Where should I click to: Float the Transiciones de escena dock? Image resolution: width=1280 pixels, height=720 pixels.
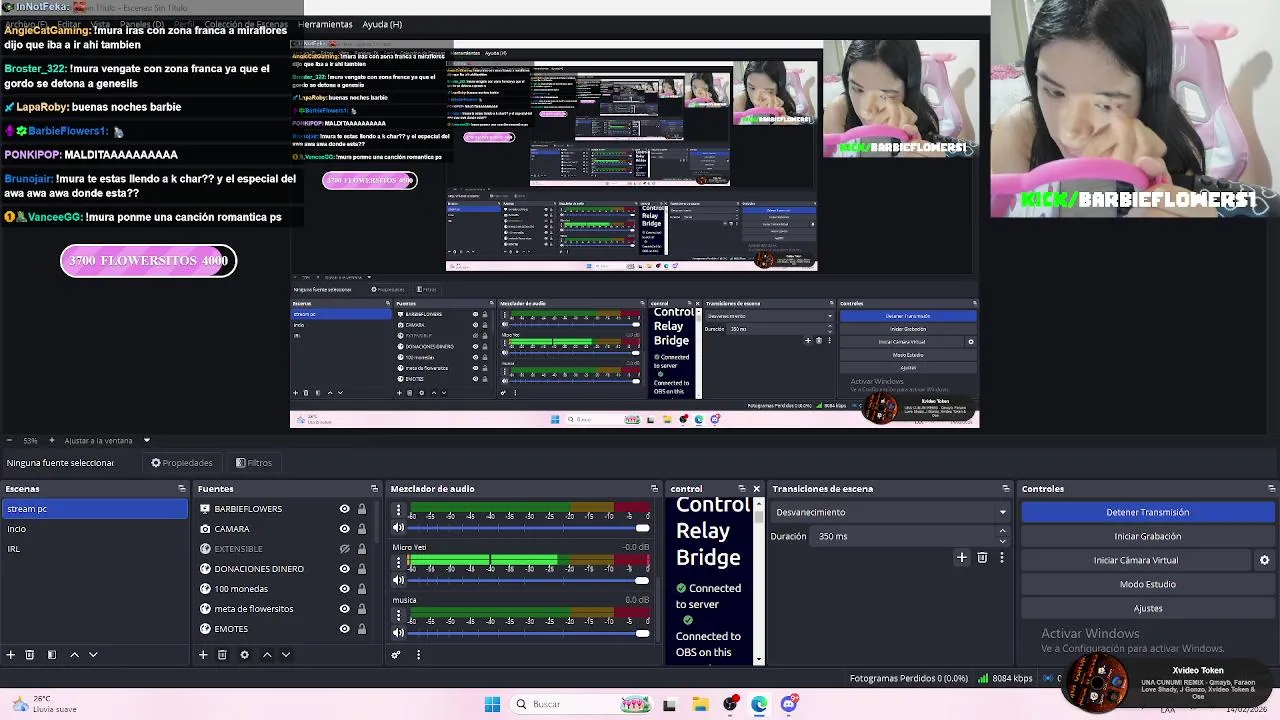1006,489
